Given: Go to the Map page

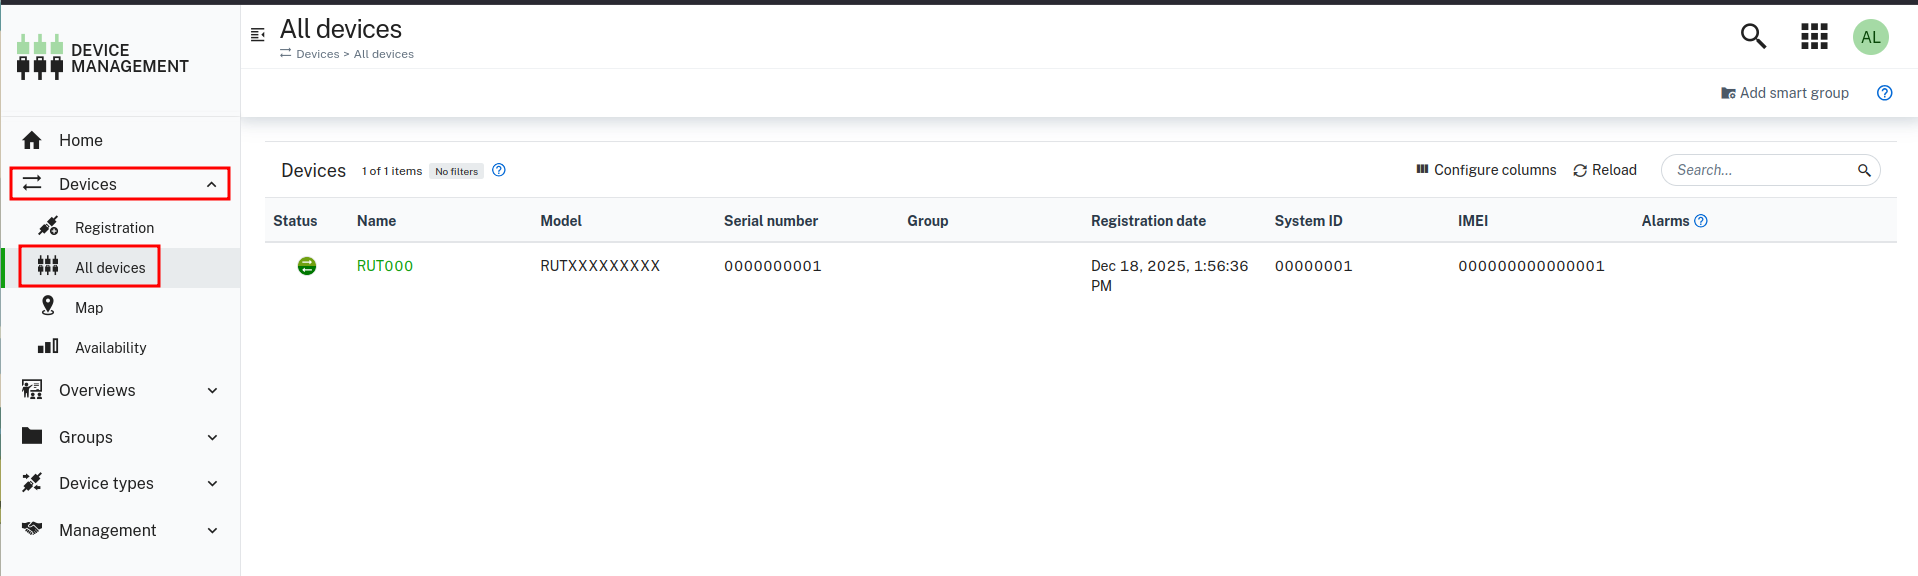Looking at the screenshot, I should (x=89, y=308).
